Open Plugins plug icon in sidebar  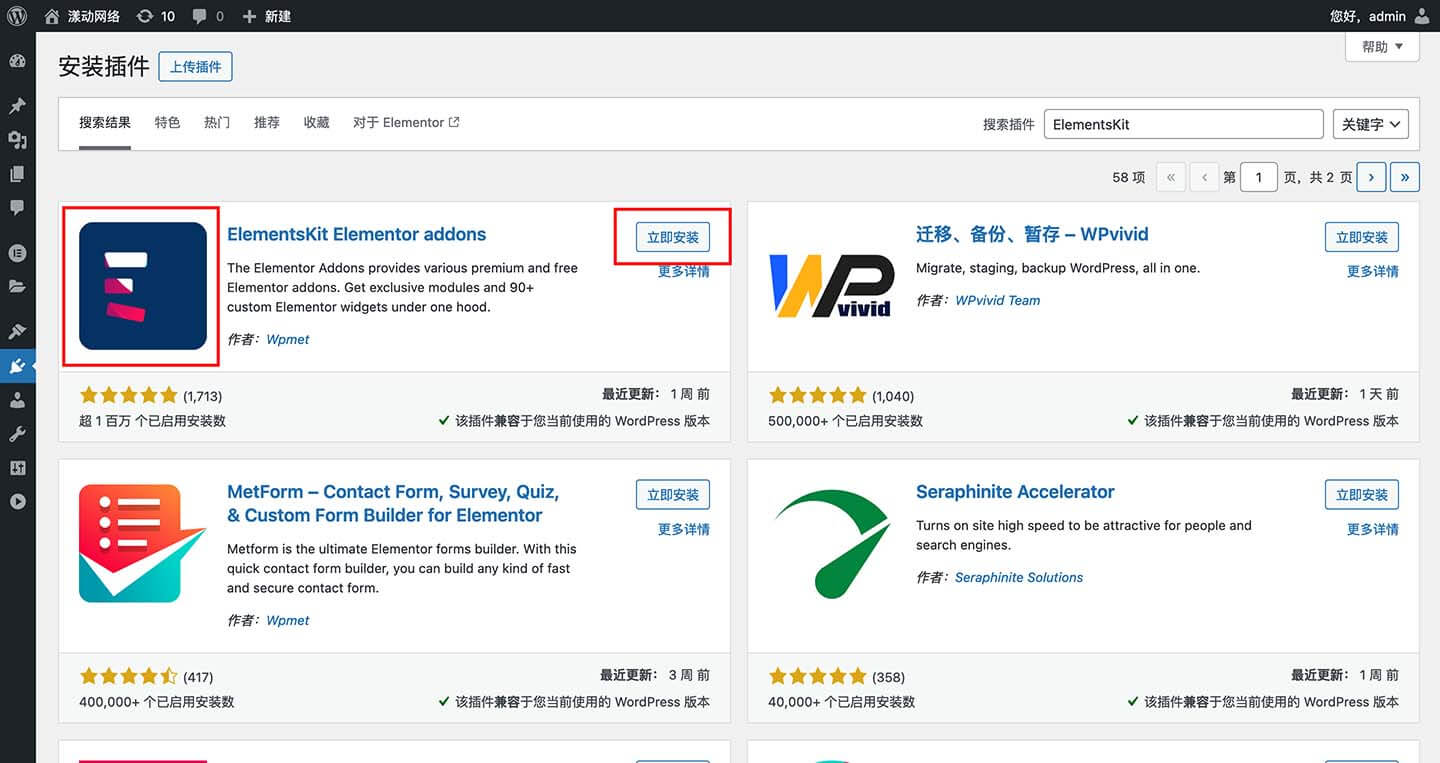click(x=17, y=366)
